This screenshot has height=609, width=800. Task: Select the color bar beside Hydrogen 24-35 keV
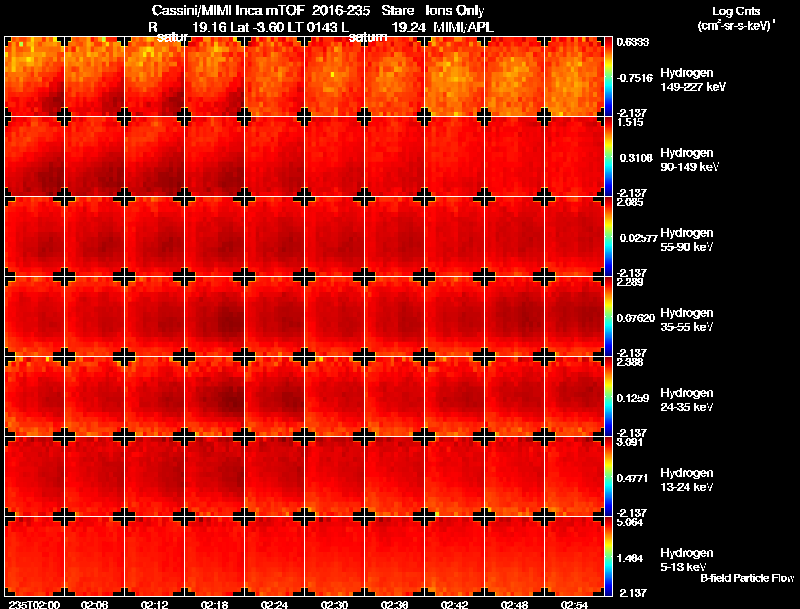[608, 397]
